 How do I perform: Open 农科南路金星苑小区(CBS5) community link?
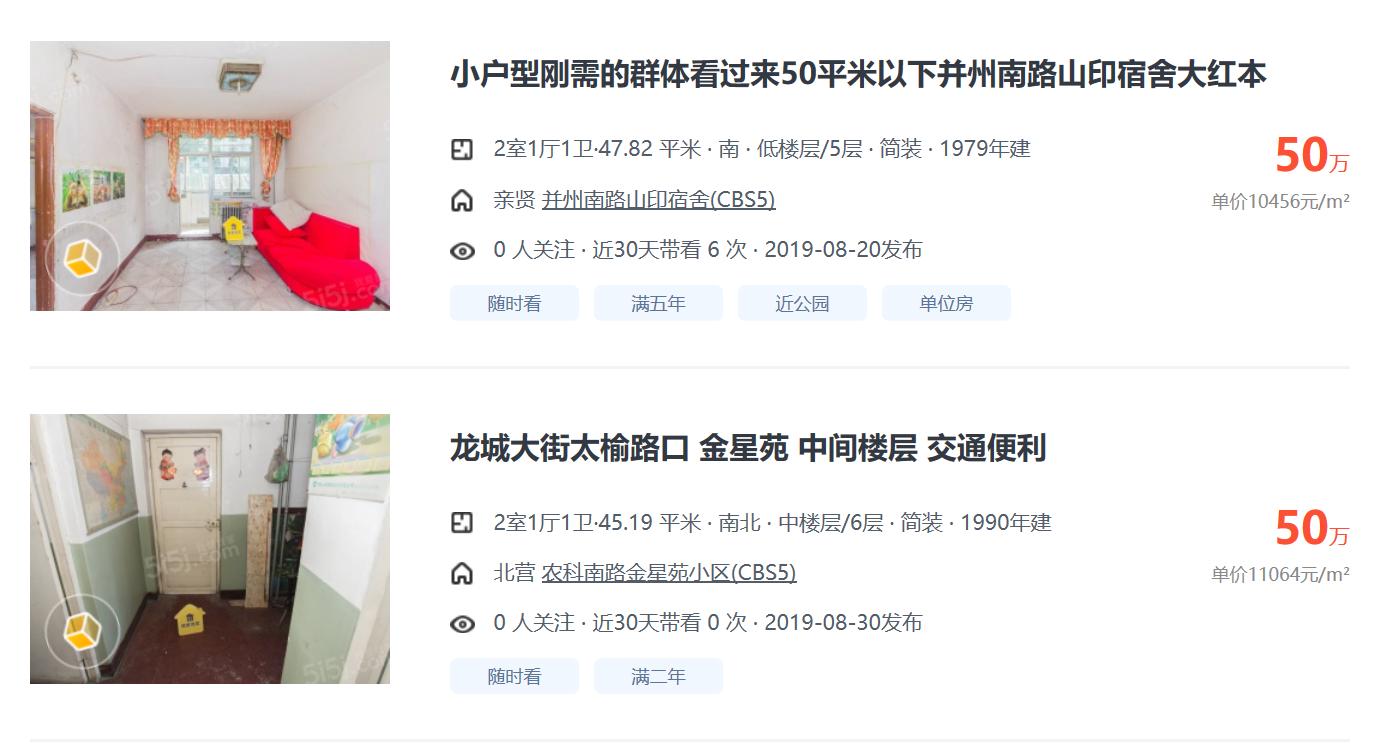(669, 573)
